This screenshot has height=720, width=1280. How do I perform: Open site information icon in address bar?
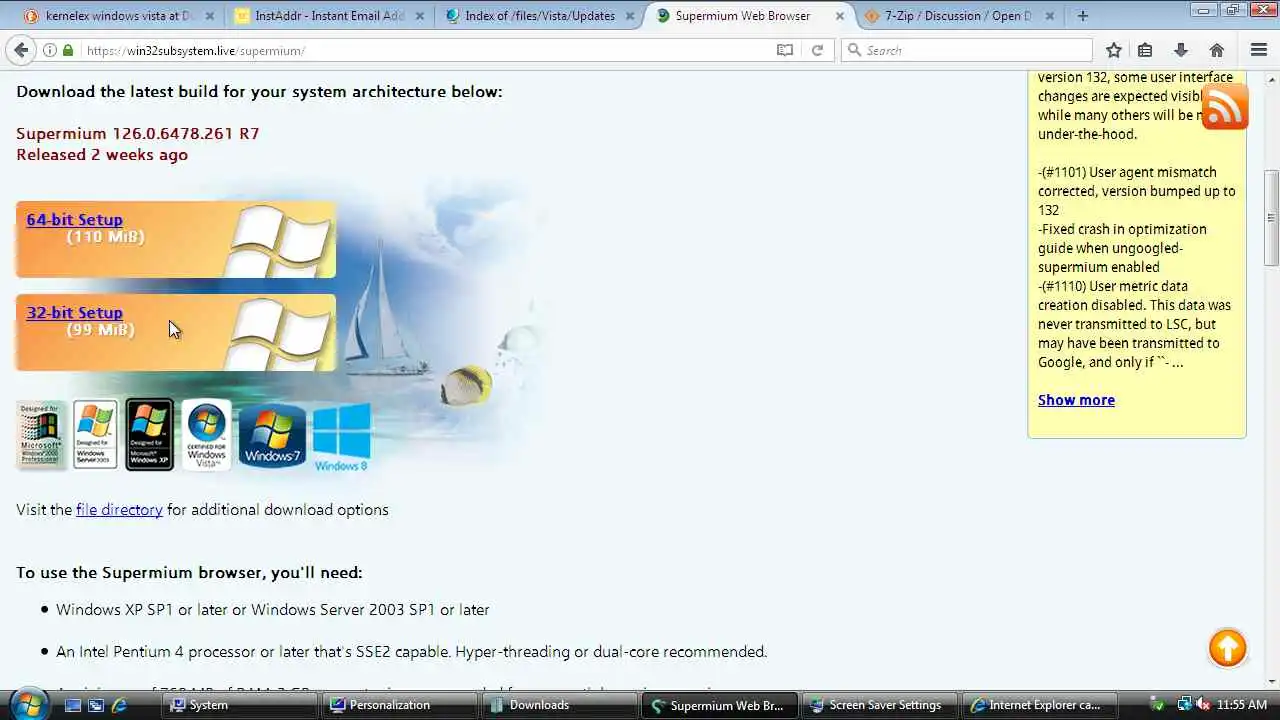50,50
